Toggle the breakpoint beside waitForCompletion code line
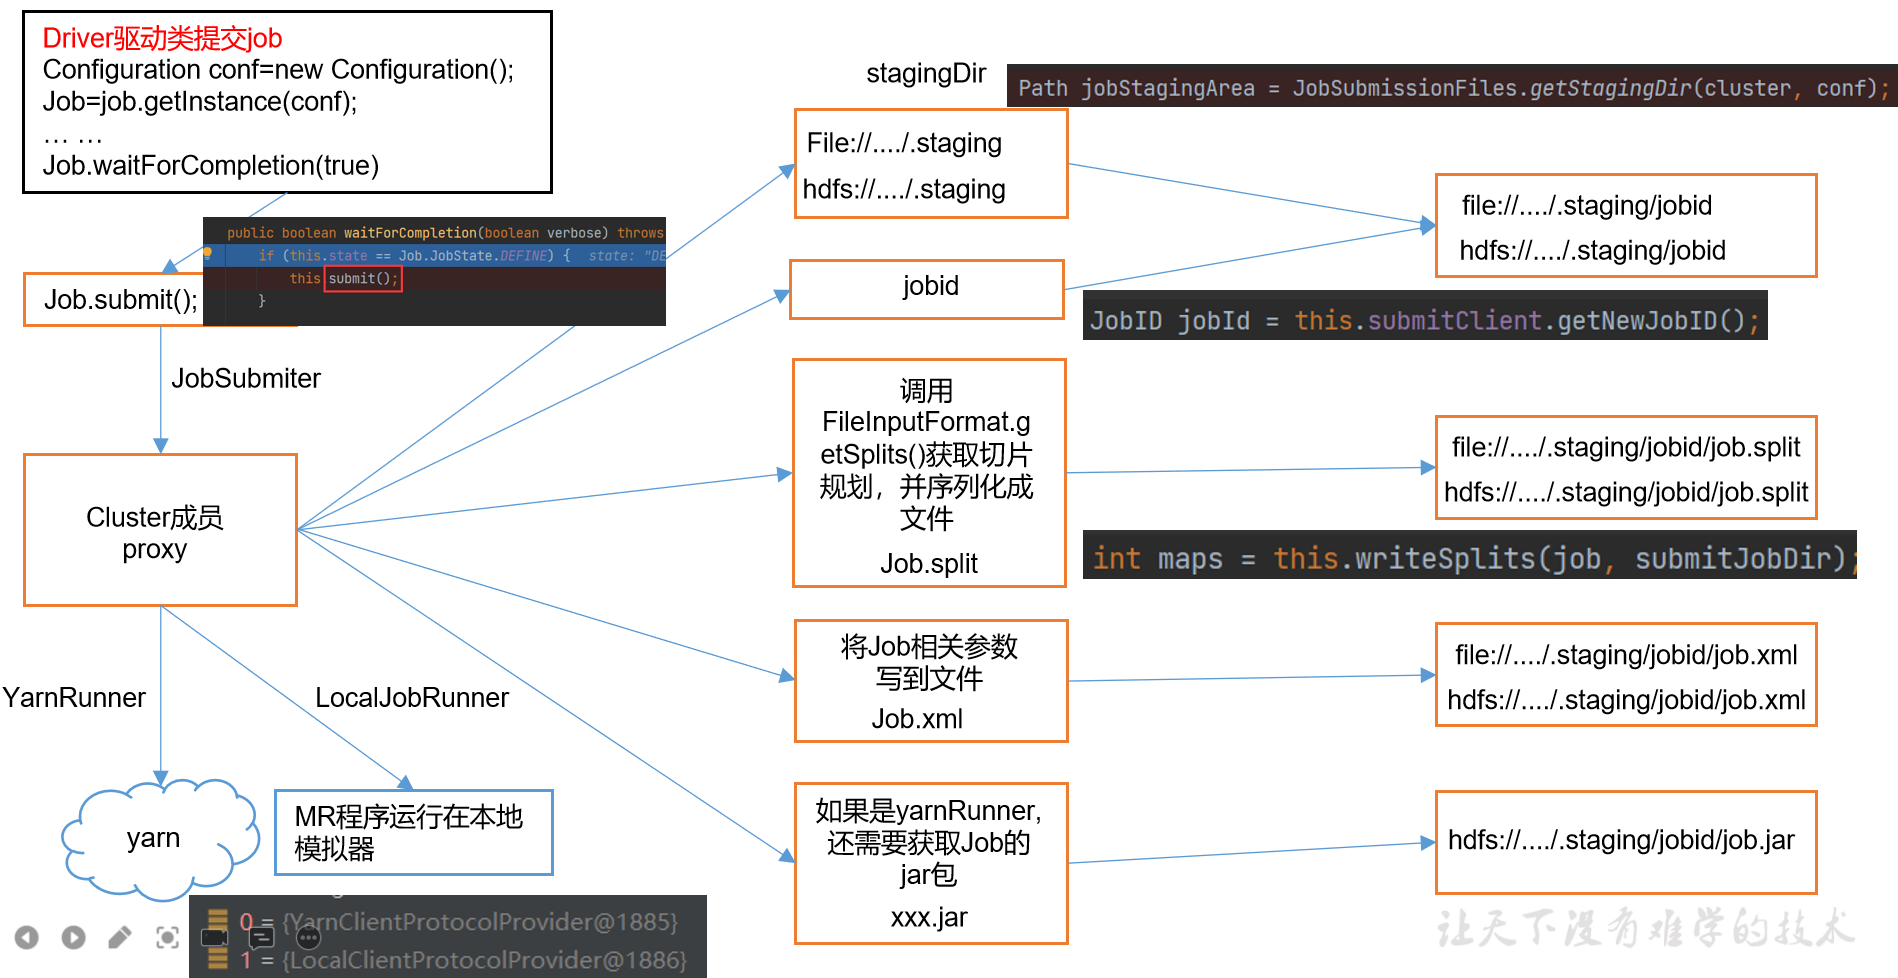Screen dimensions: 1898x978 click(x=208, y=255)
